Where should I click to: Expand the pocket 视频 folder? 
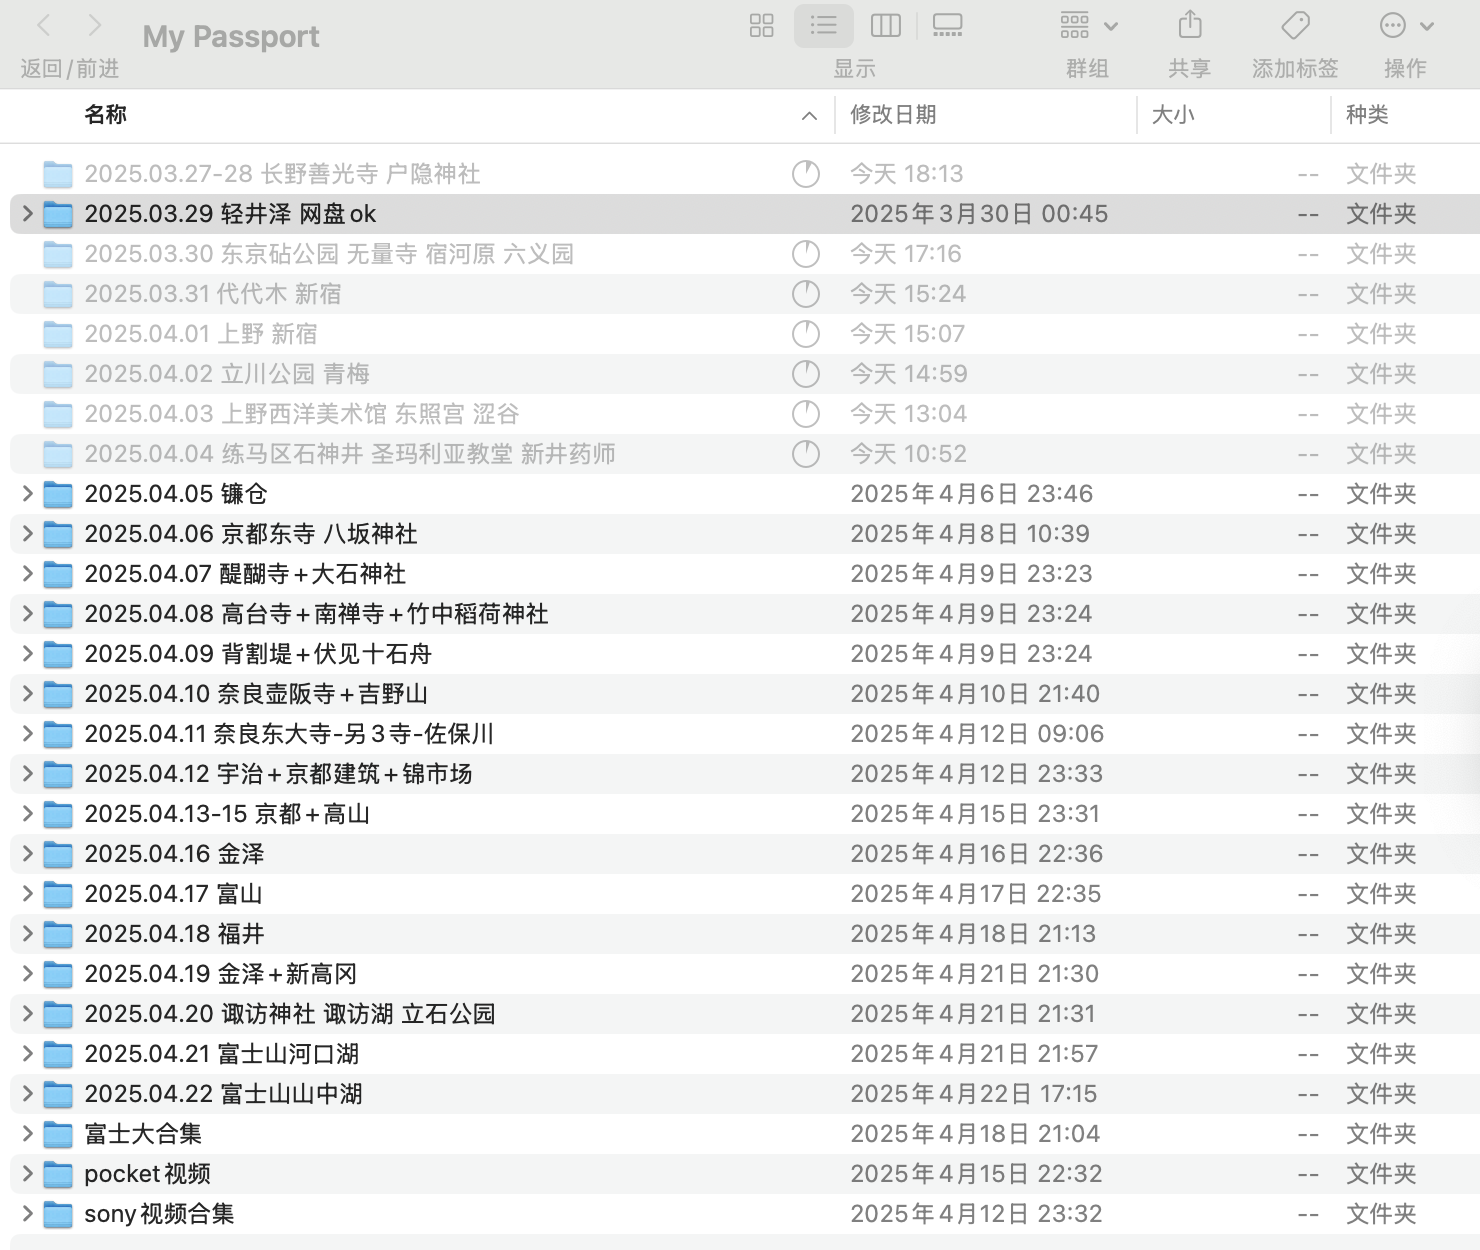[27, 1174]
